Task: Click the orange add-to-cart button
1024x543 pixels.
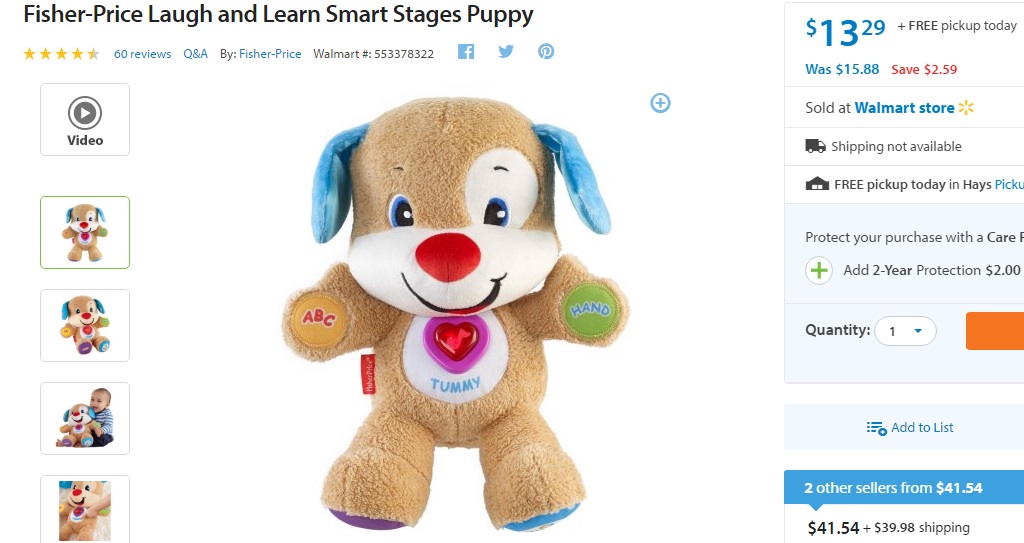Action: tap(995, 331)
